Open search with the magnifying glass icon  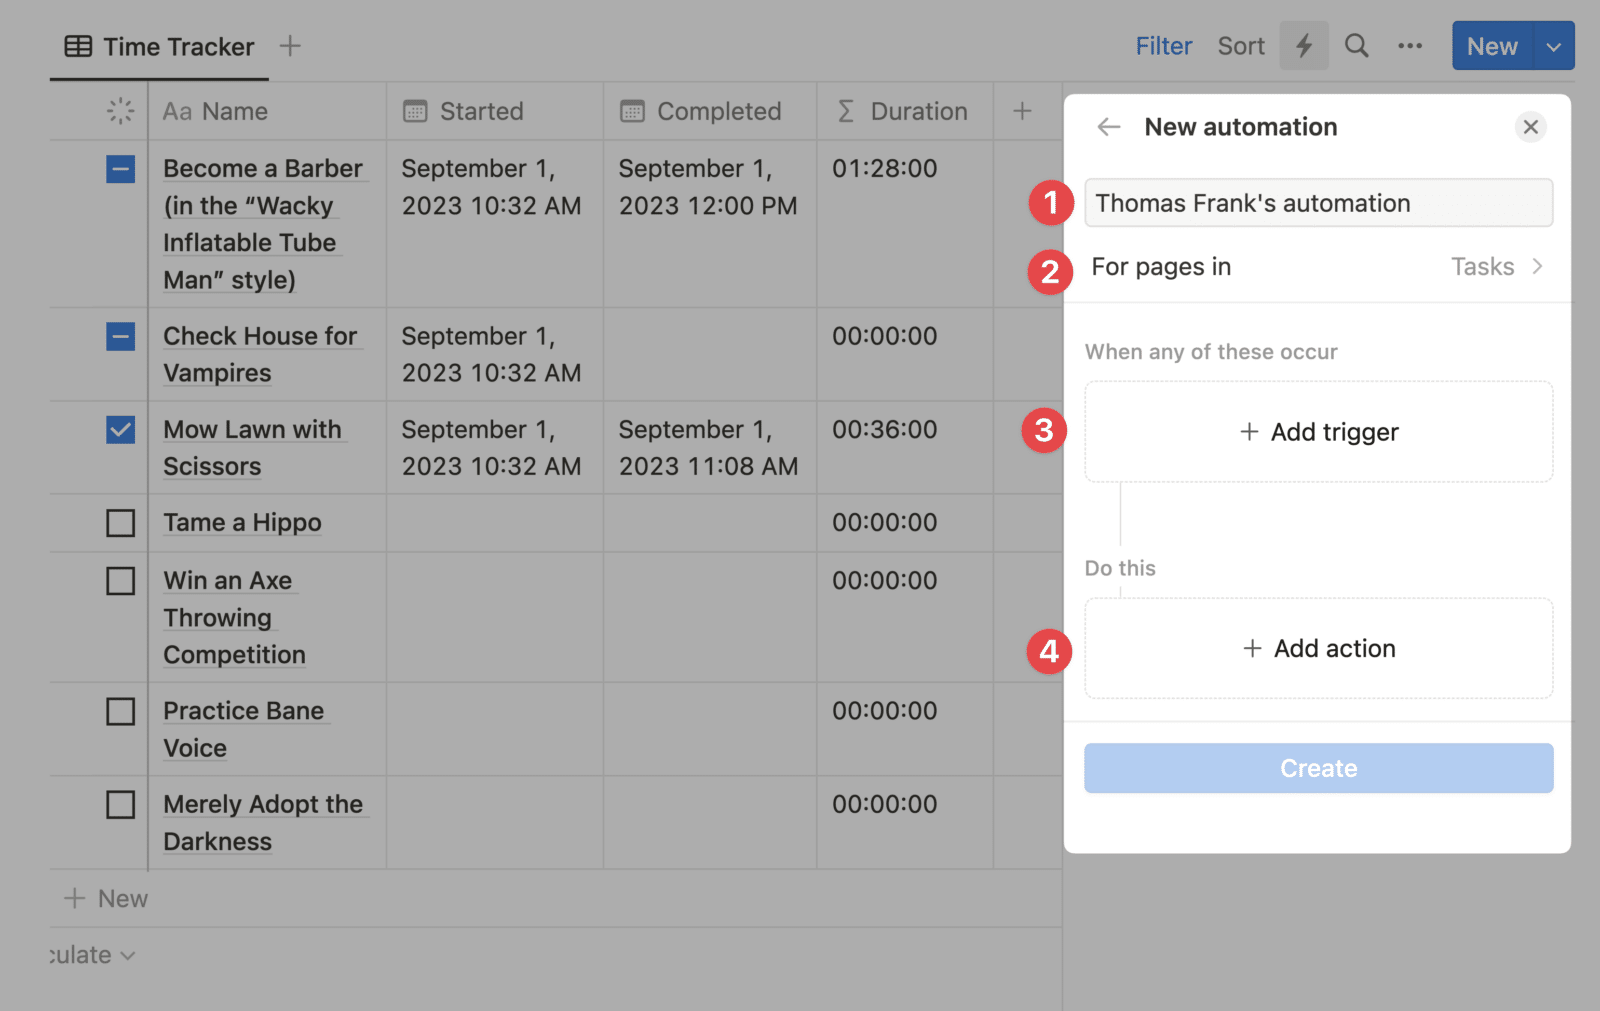[x=1356, y=45]
